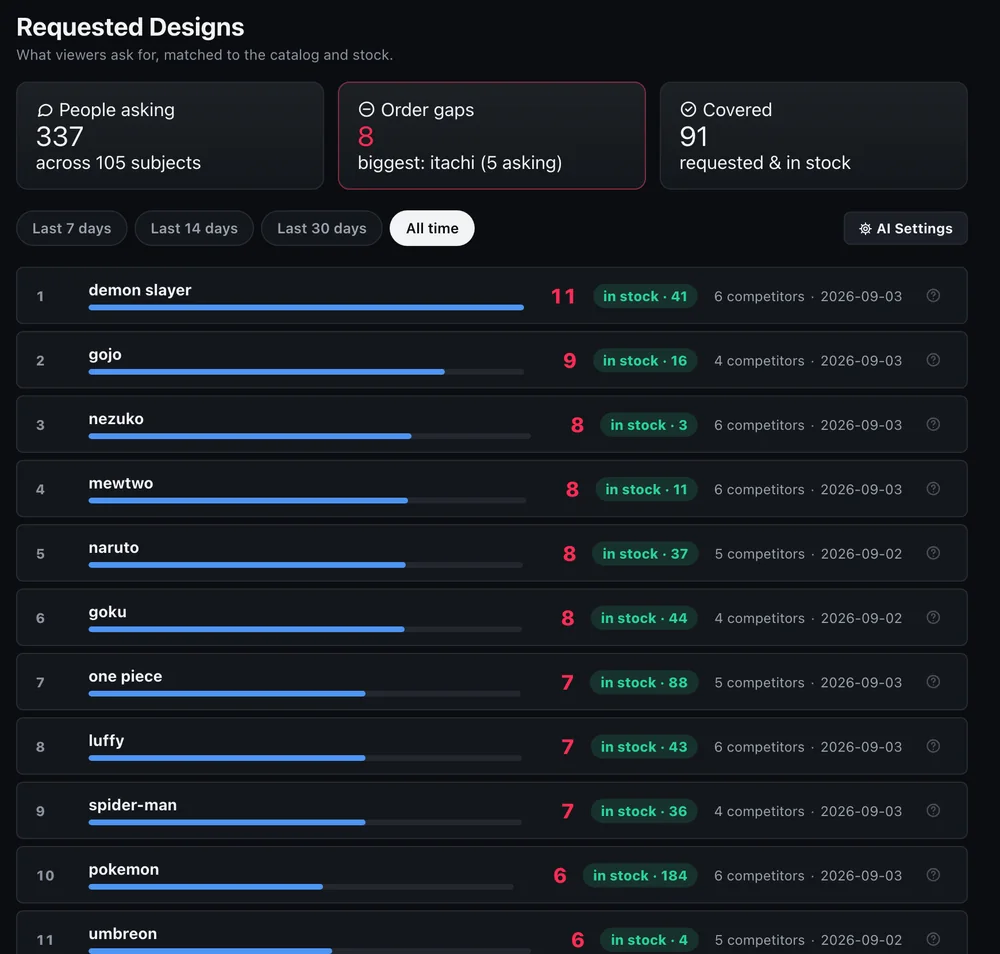Click '5 competitors' in the naruto row

(x=760, y=554)
